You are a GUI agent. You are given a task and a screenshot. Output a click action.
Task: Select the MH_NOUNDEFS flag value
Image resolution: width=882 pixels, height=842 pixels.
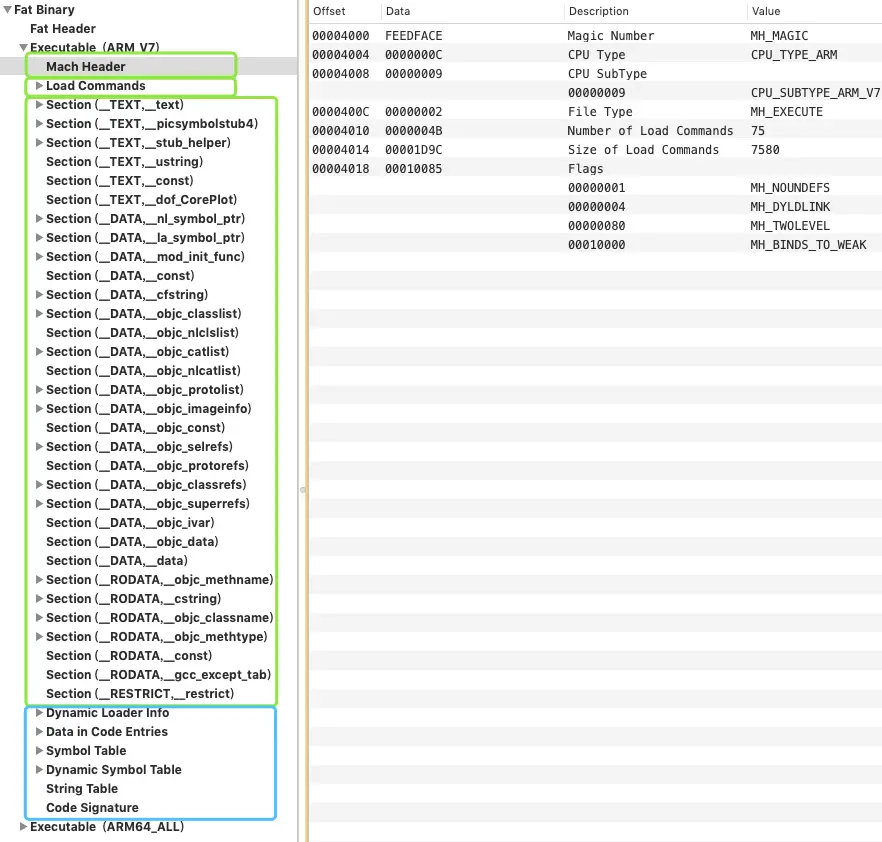(790, 188)
